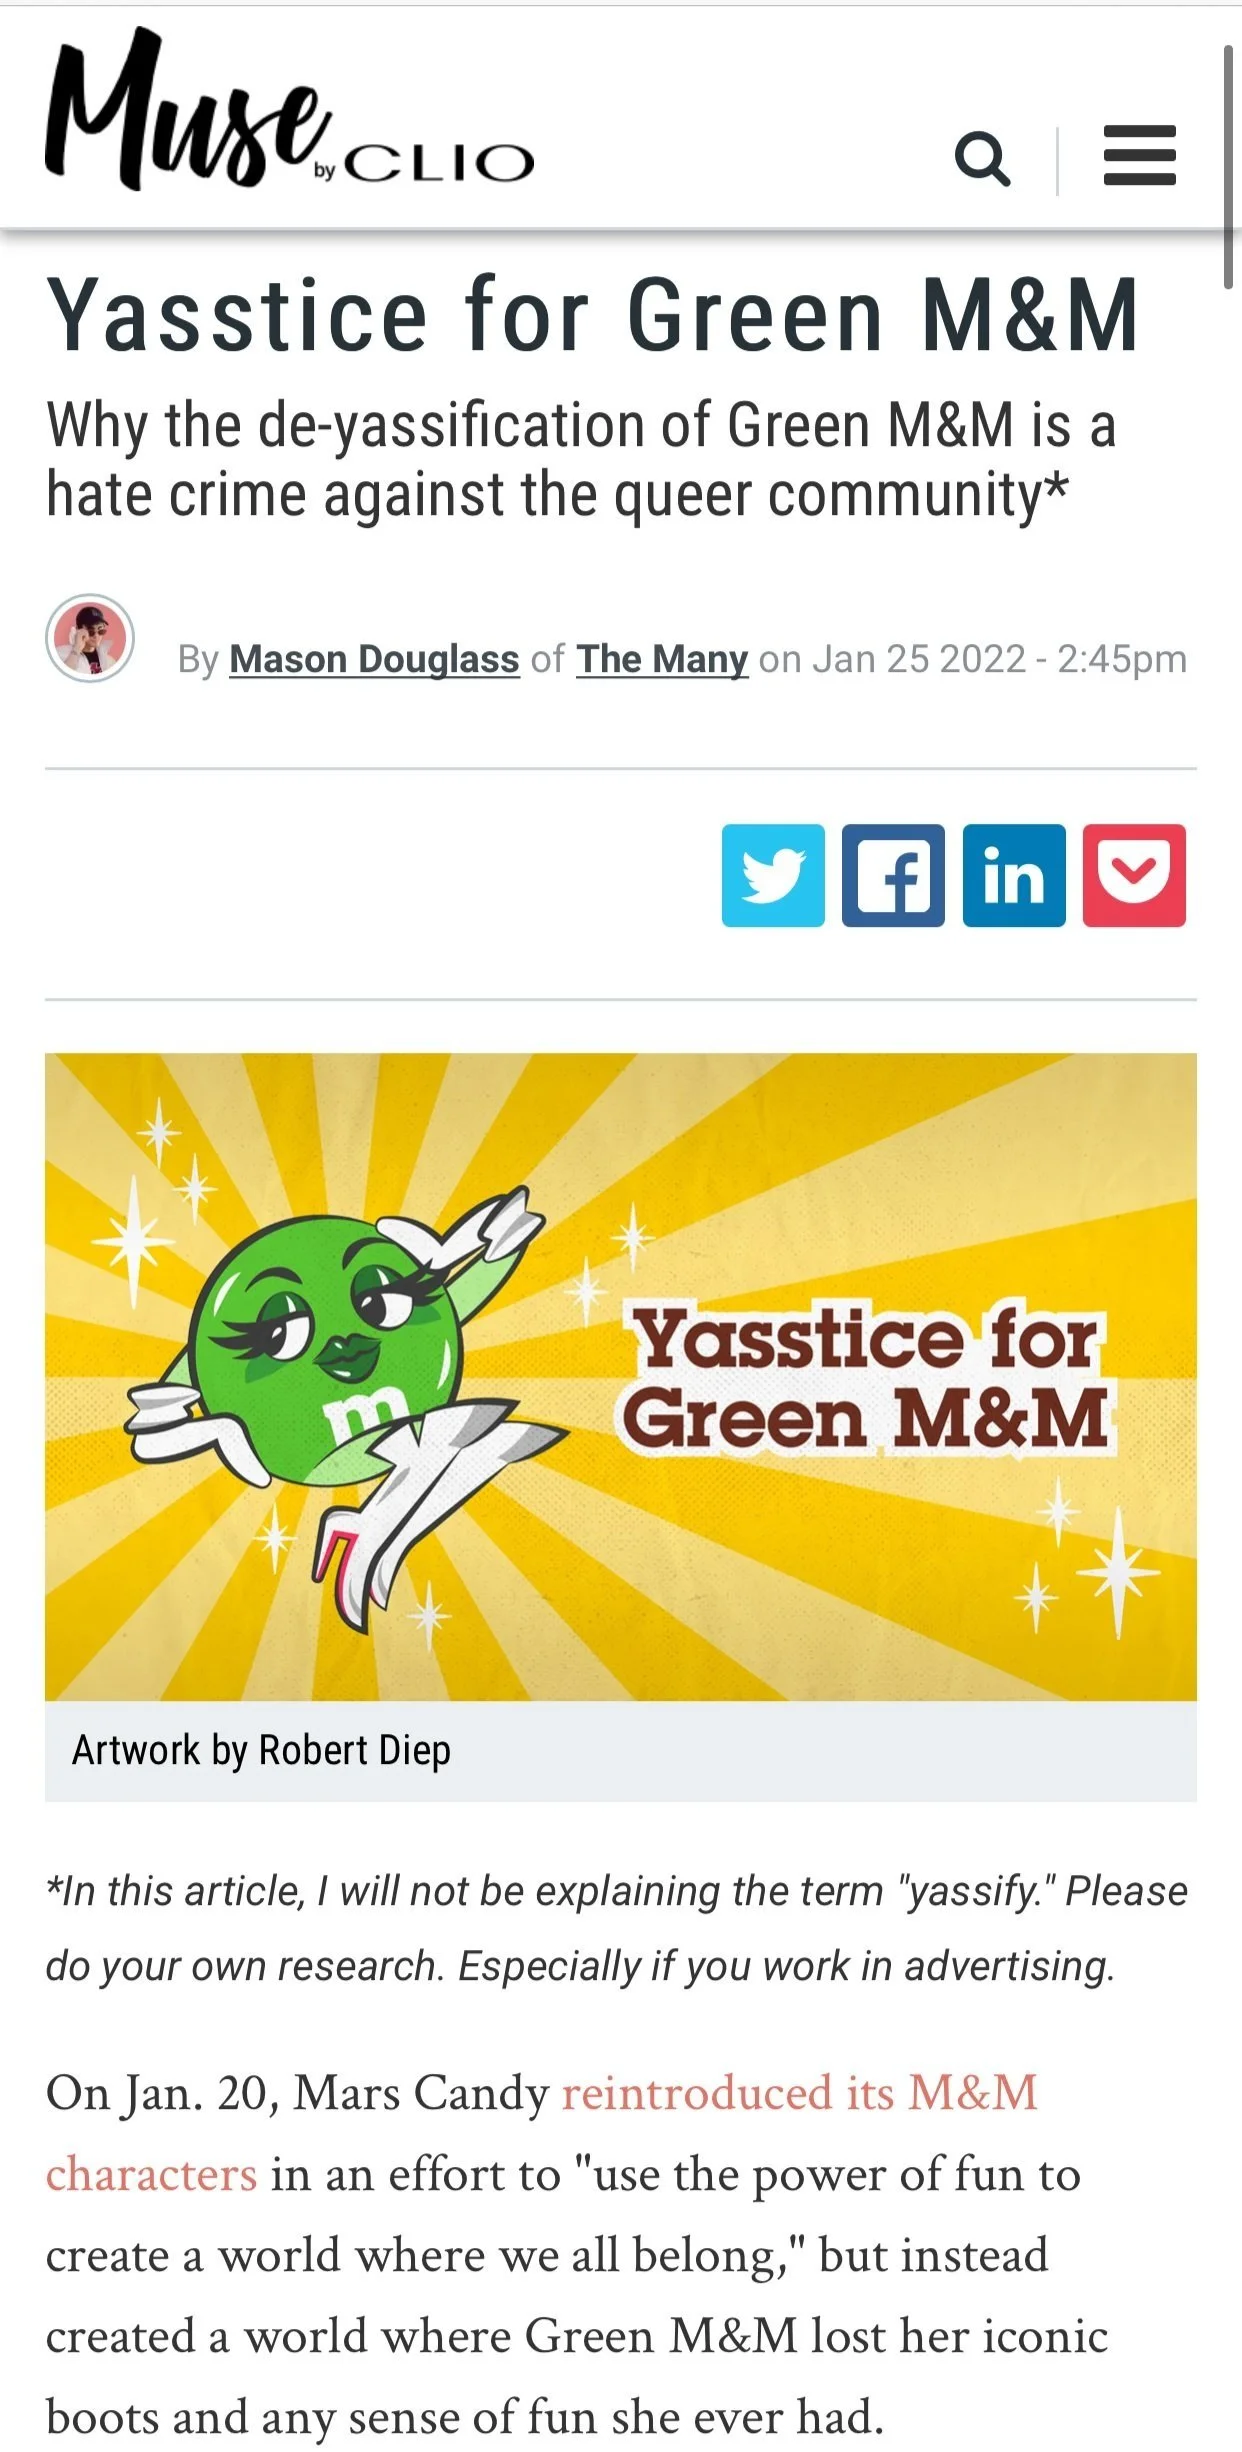This screenshot has height=2452, width=1242.
Task: Click the Yasstice for Green M&M headline
Action: click(593, 315)
